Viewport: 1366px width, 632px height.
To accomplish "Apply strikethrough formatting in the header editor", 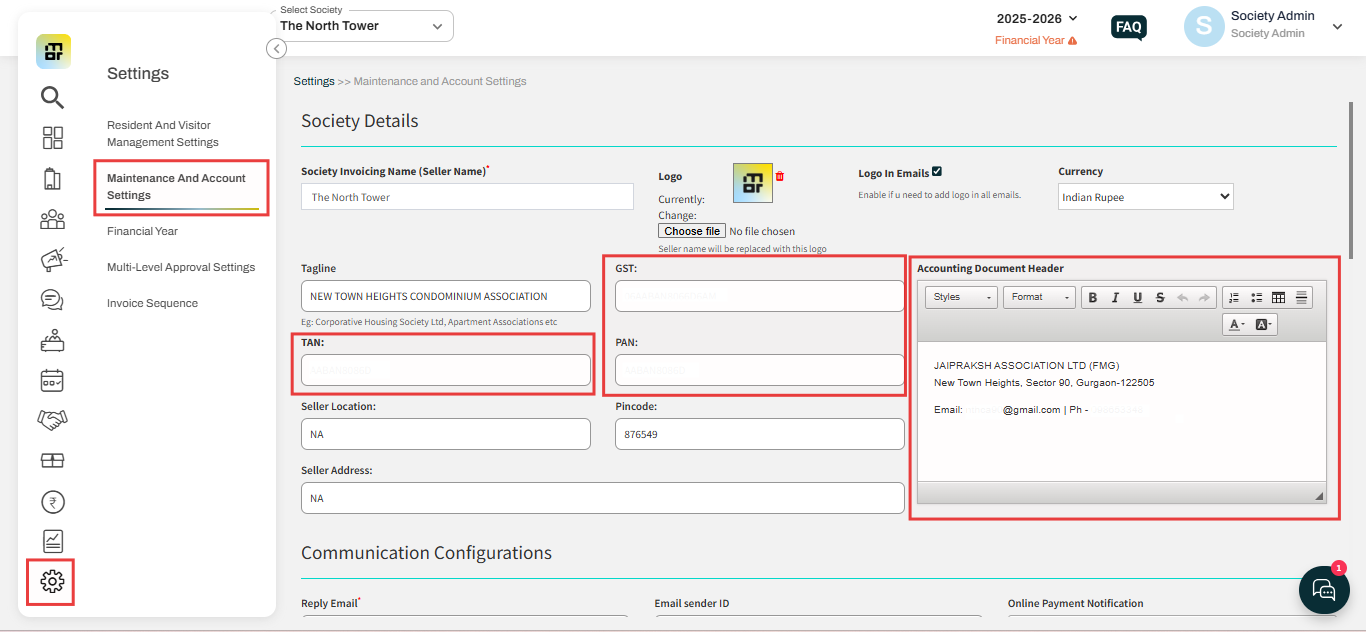I will (1159, 297).
